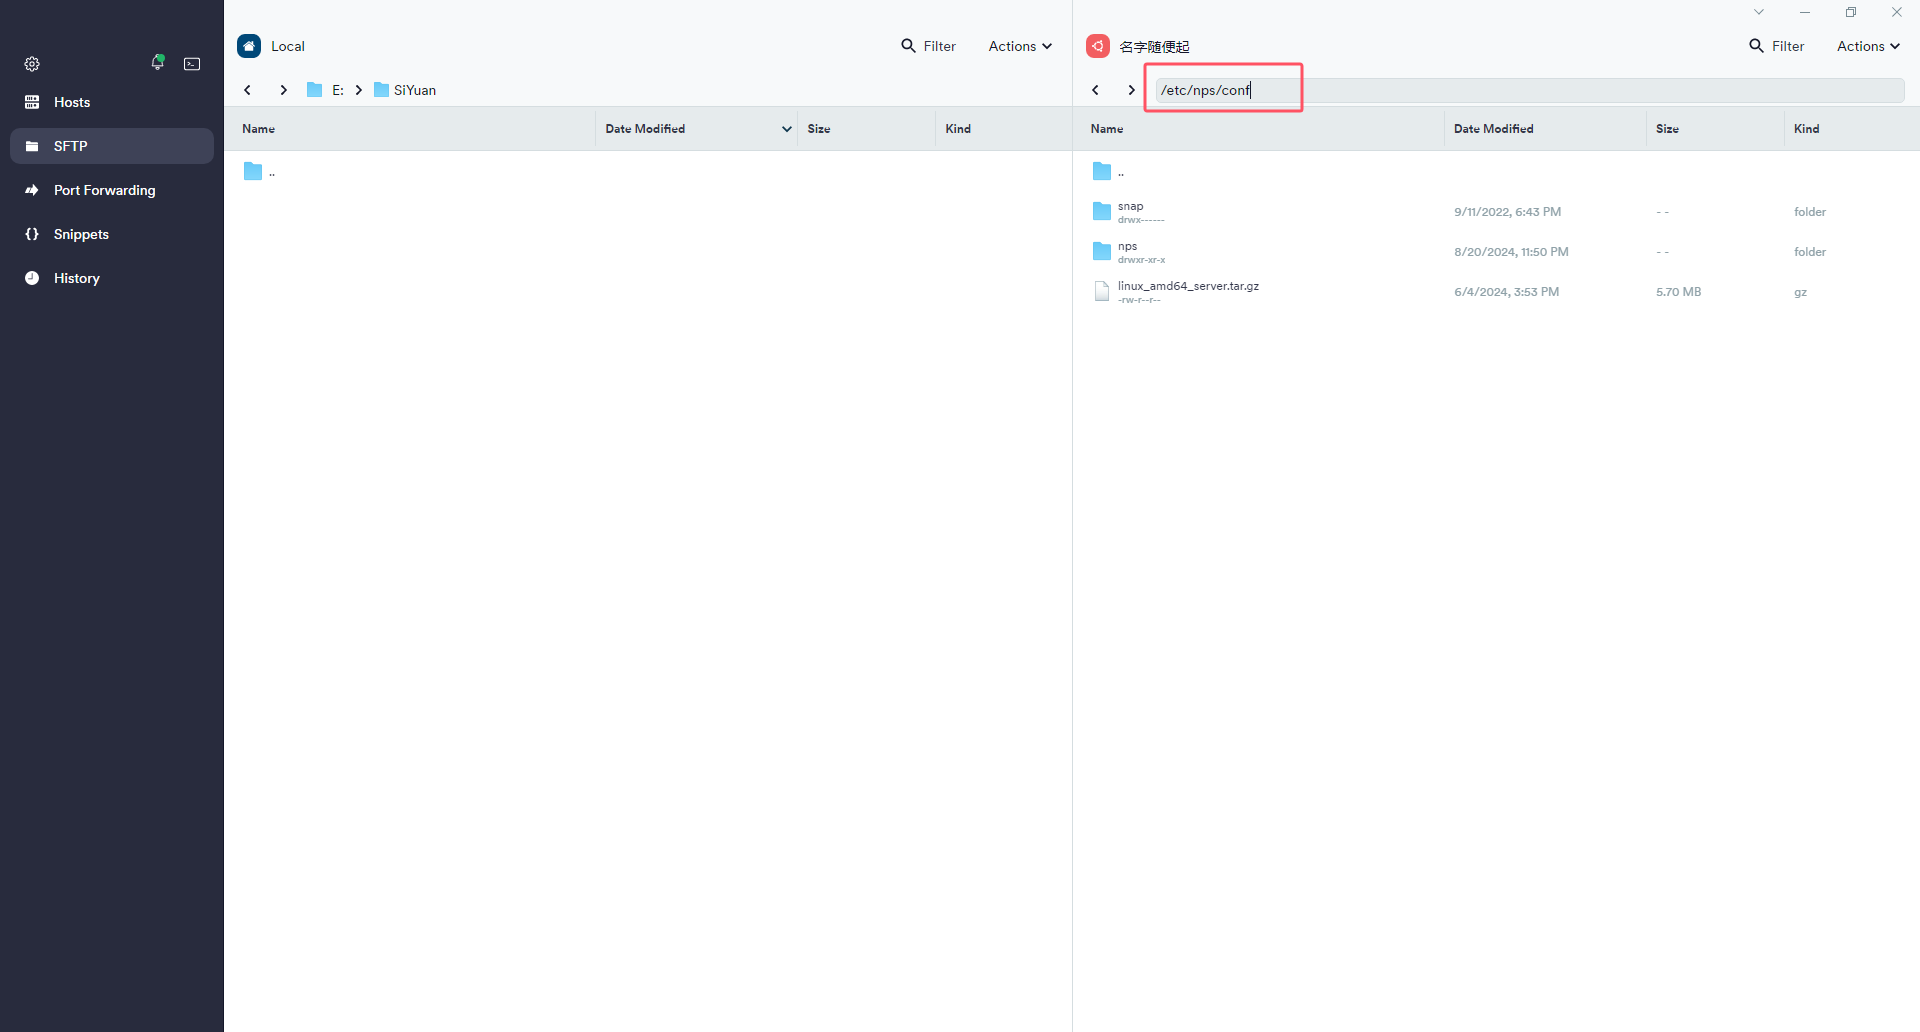
Task: Open the settings gear icon
Action: [x=32, y=64]
